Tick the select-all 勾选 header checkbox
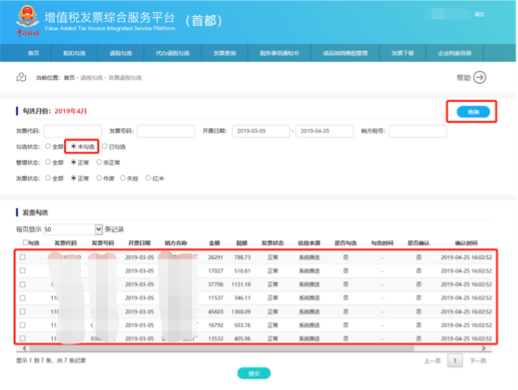Image resolution: width=518 pixels, height=390 pixels. pyautogui.click(x=25, y=242)
